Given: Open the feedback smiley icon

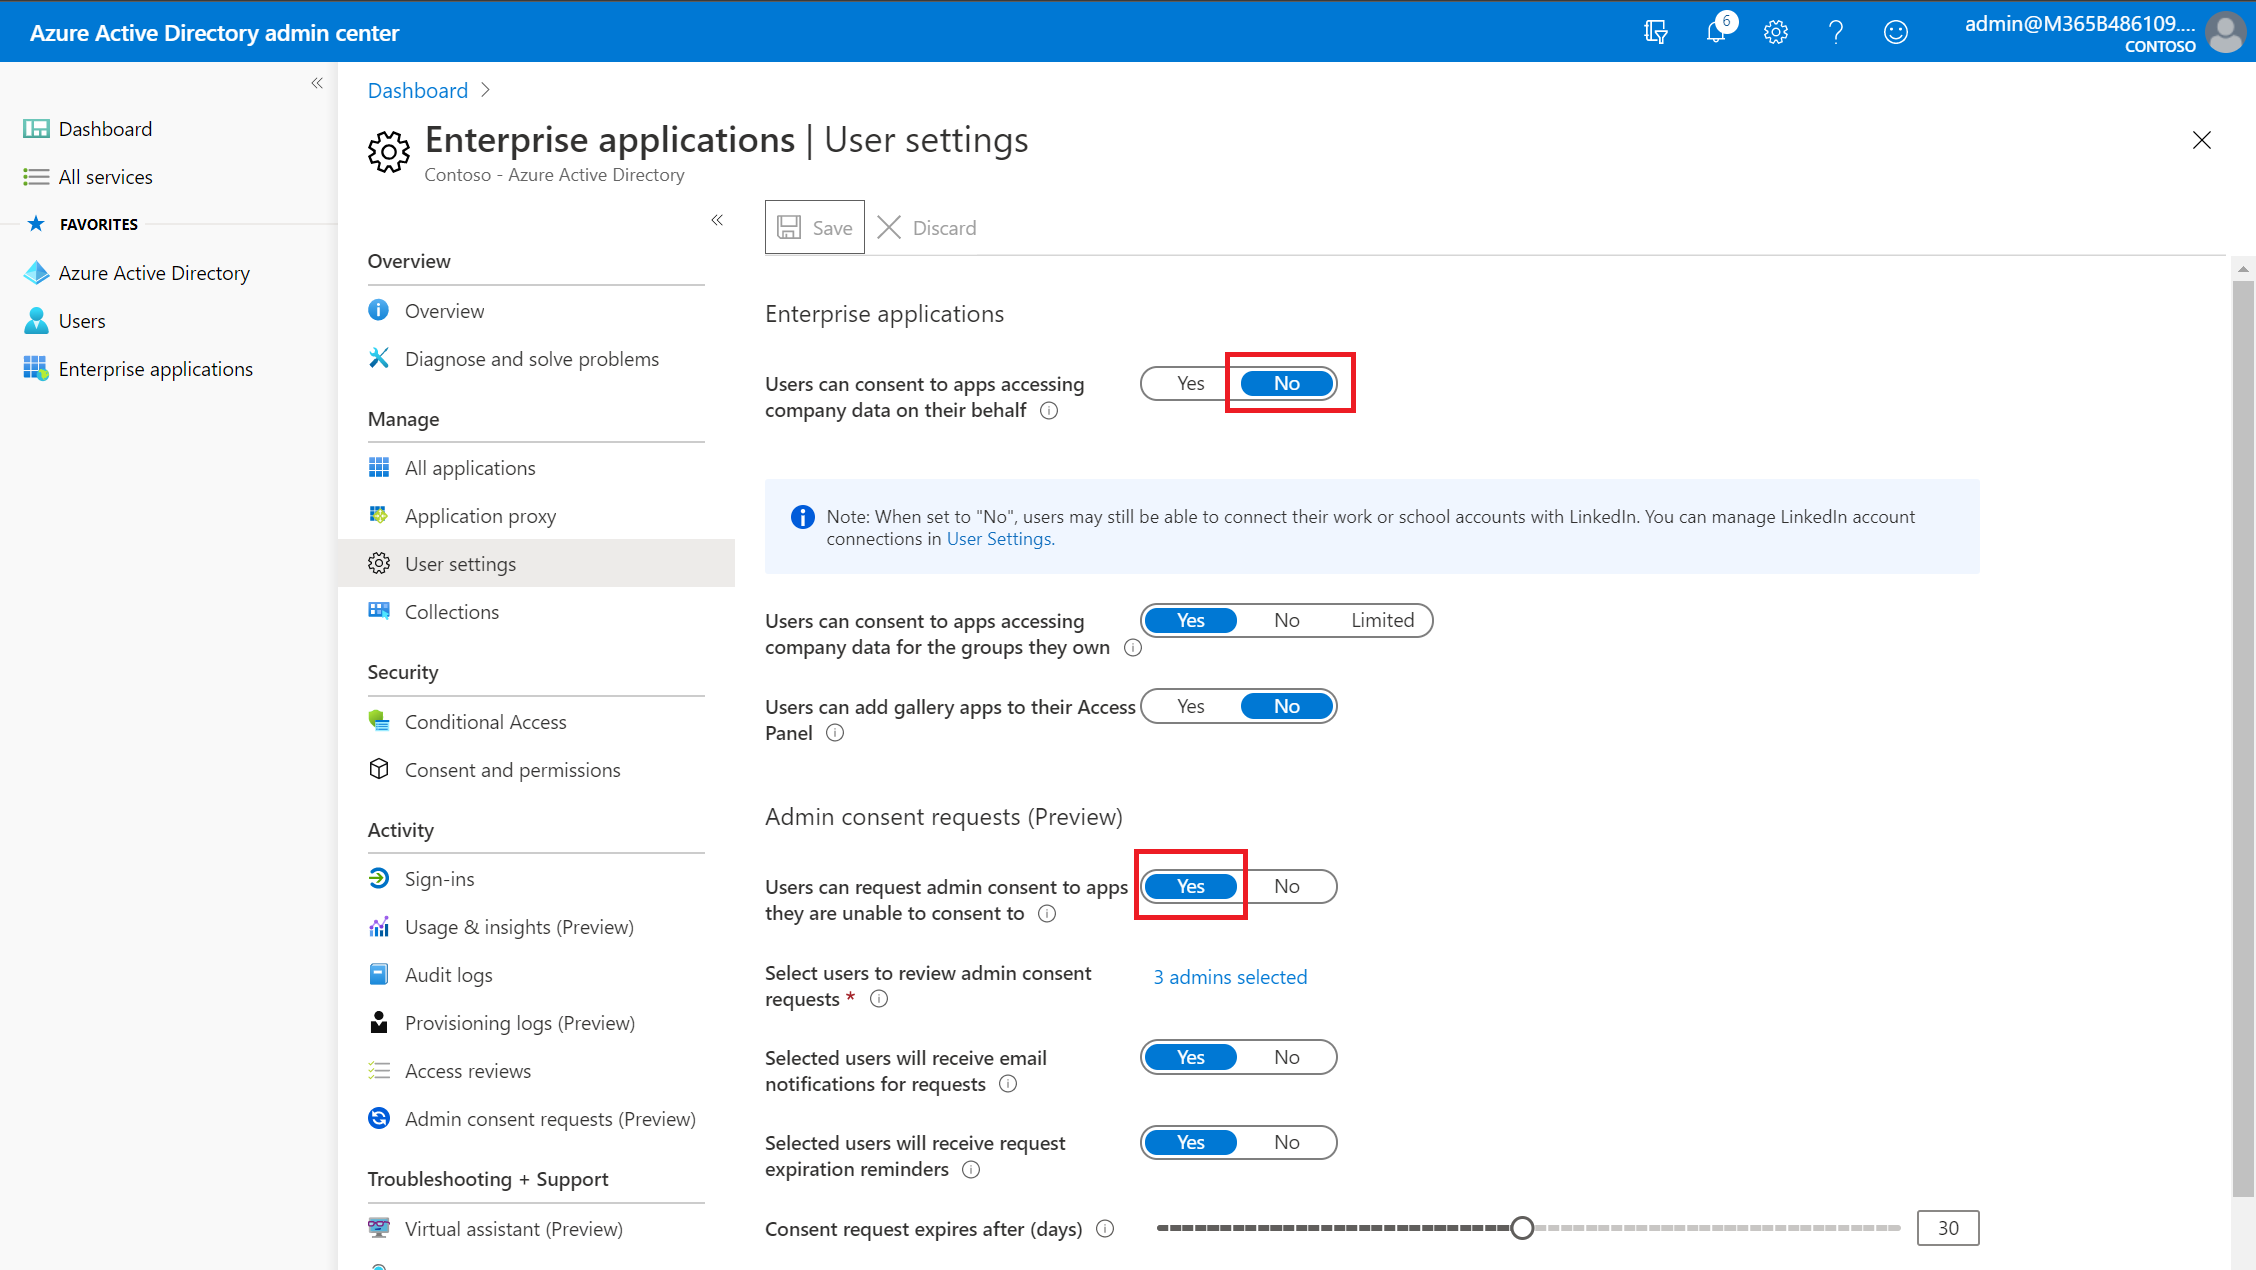Looking at the screenshot, I should 1896,32.
